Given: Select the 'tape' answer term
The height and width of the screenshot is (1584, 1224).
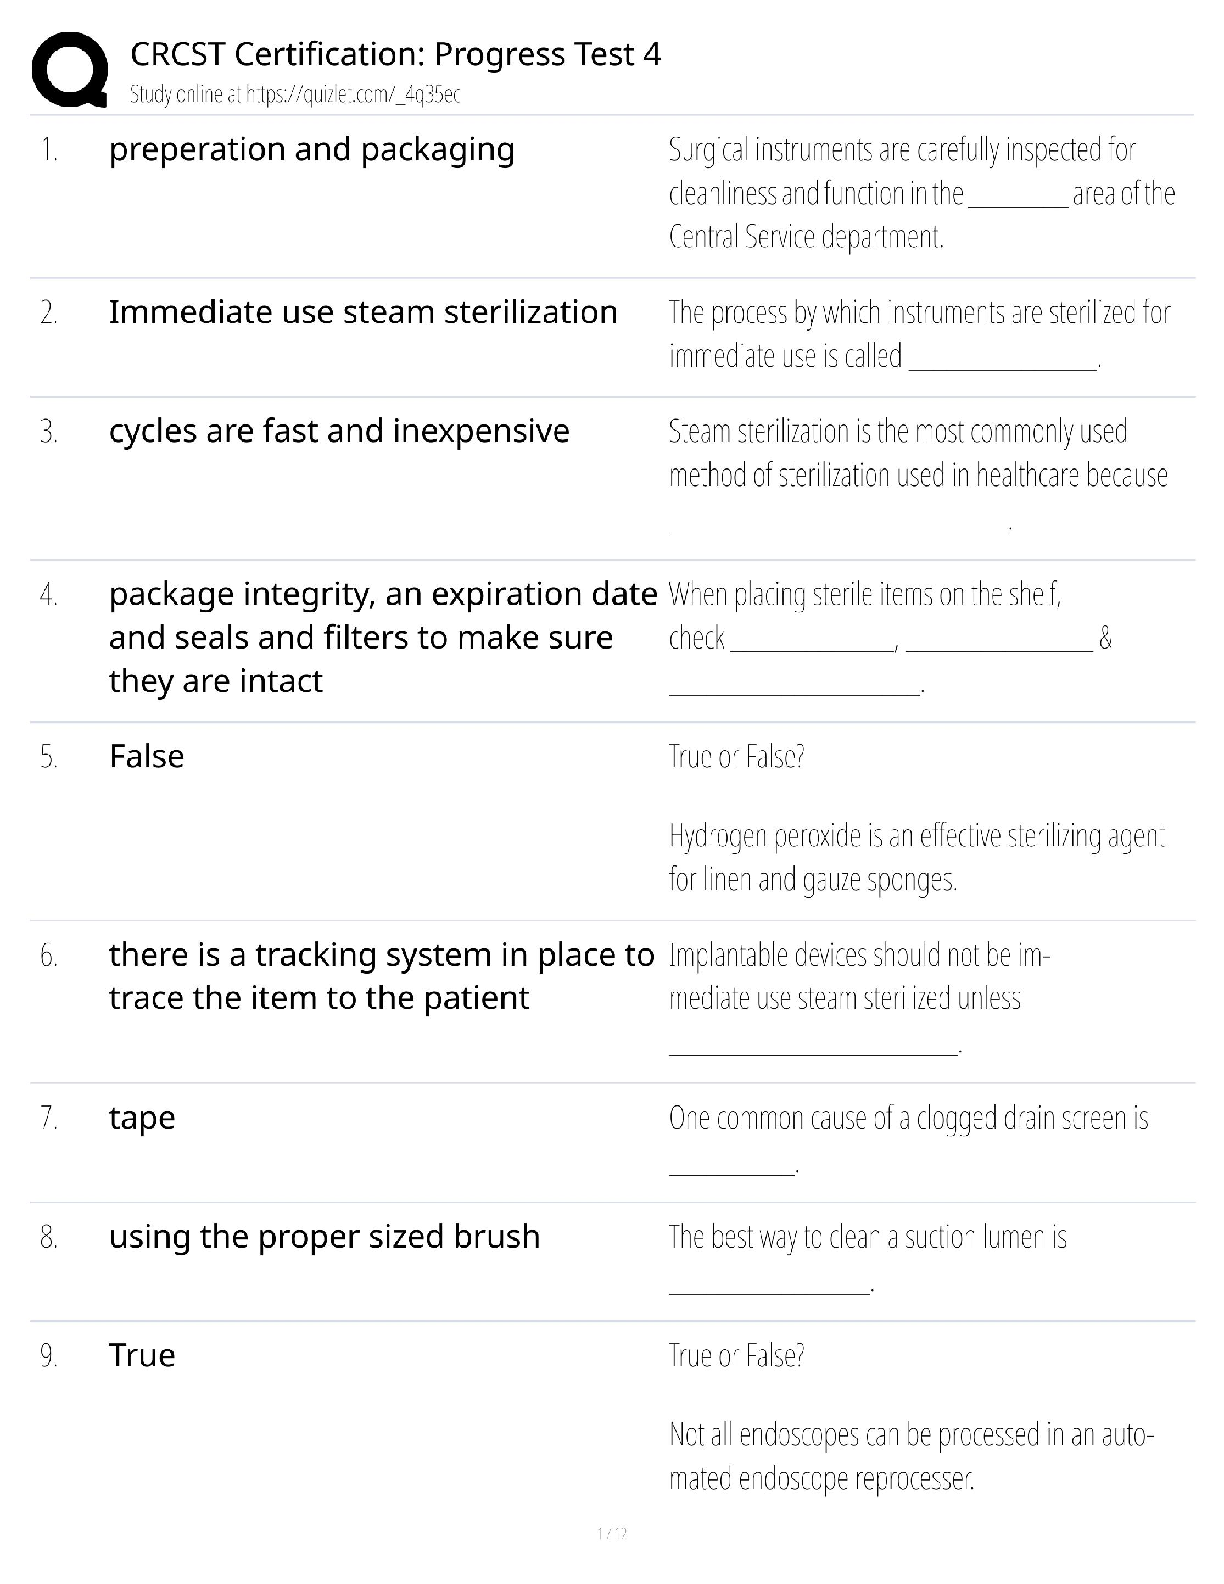Looking at the screenshot, I should click(142, 1118).
